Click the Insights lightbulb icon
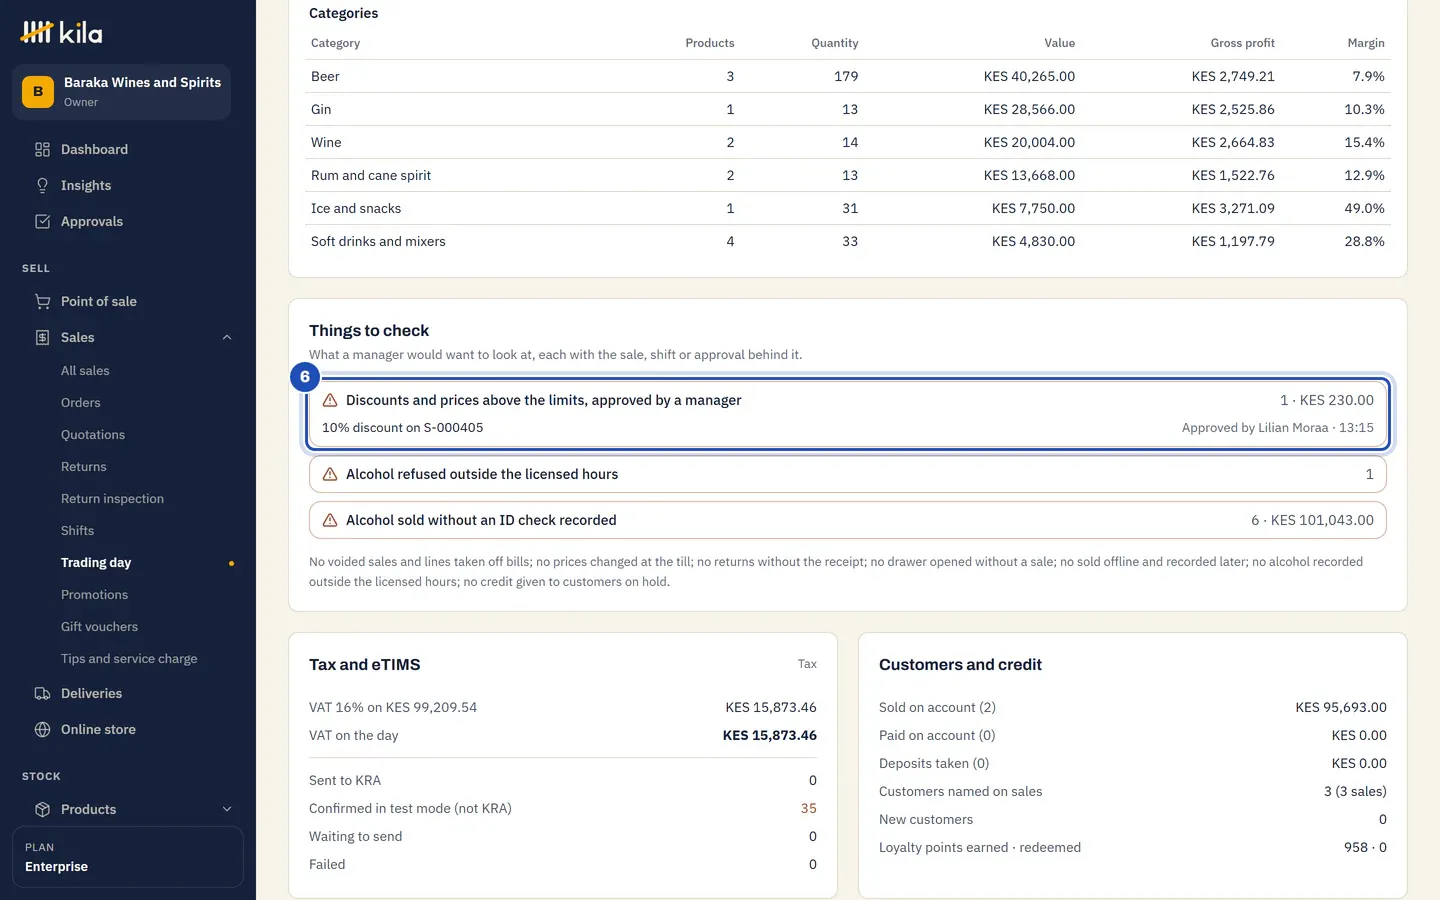This screenshot has width=1440, height=900. 42,185
